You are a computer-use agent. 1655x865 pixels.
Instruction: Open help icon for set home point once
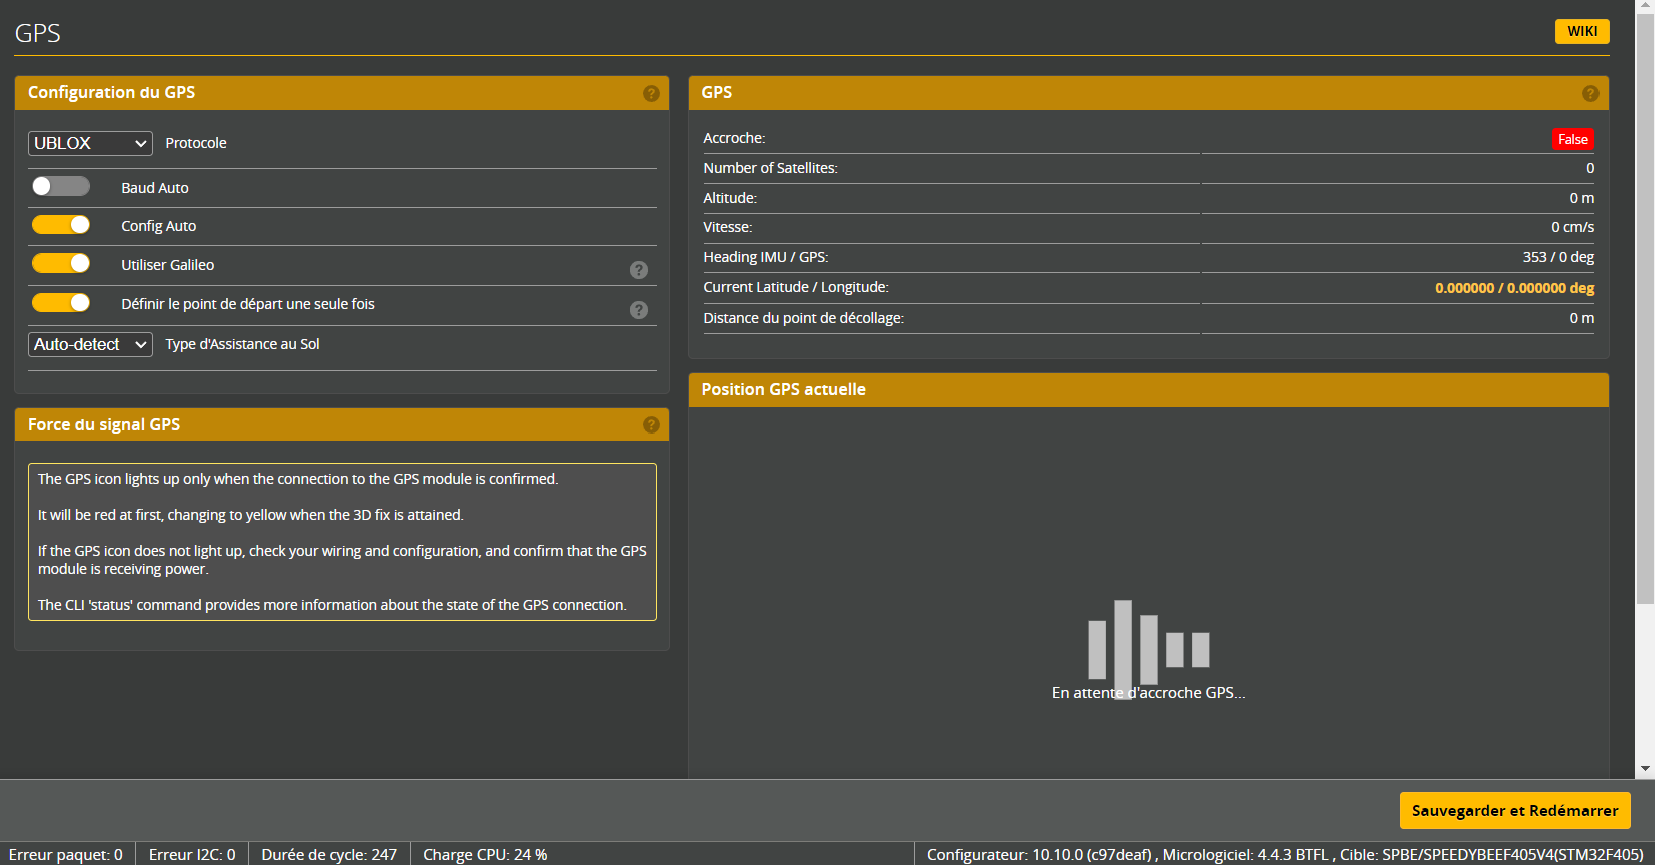click(639, 310)
